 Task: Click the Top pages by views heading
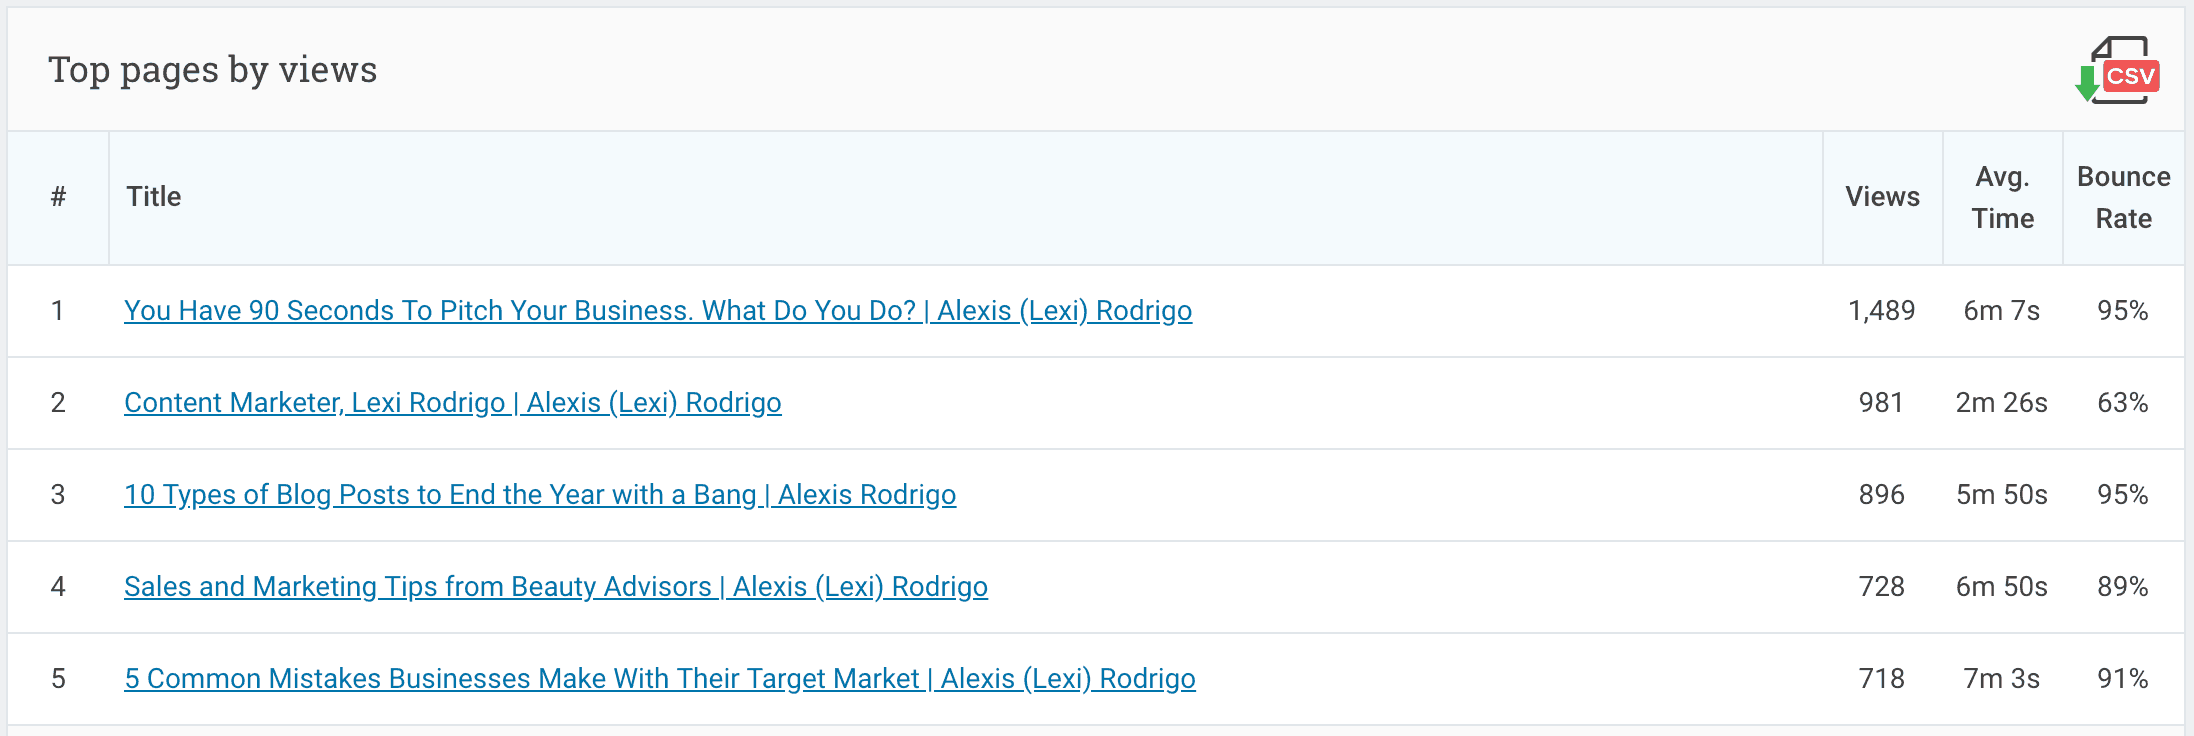pyautogui.click(x=213, y=70)
